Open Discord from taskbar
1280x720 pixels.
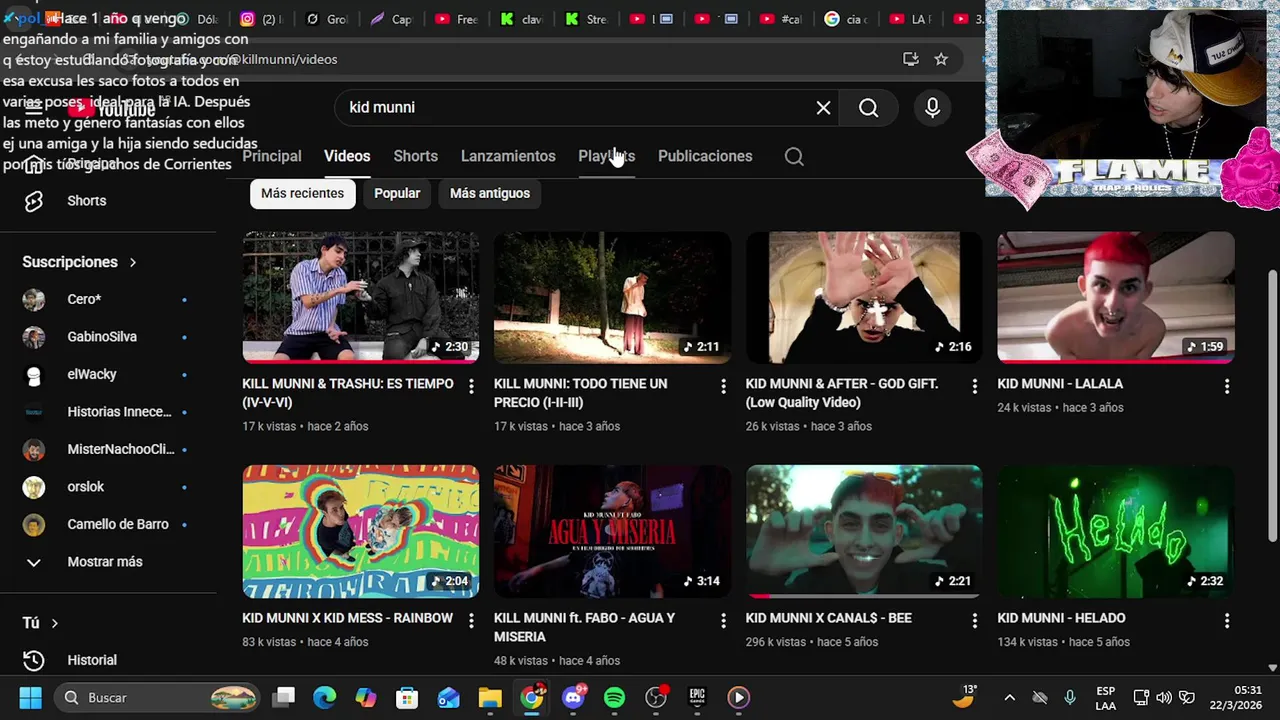coord(573,697)
